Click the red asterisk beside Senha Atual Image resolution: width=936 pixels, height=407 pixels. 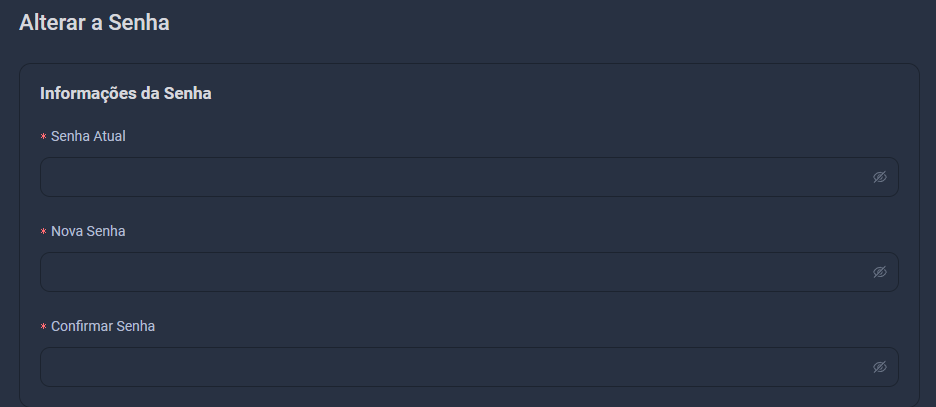[x=43, y=137]
